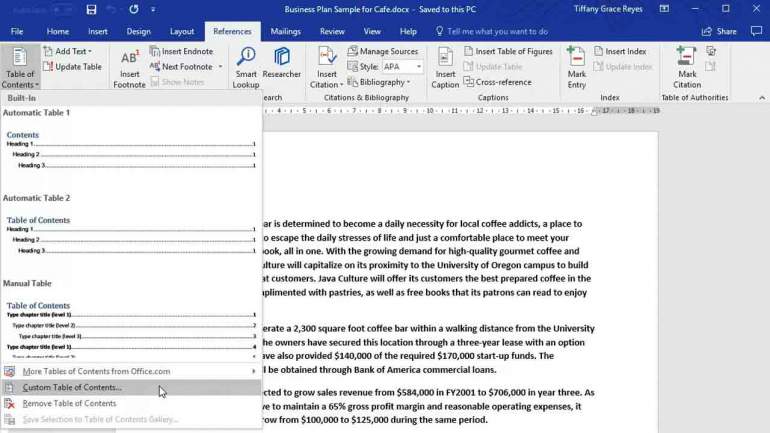Image resolution: width=770 pixels, height=433 pixels.
Task: Switch to the Review tab
Action: (332, 31)
